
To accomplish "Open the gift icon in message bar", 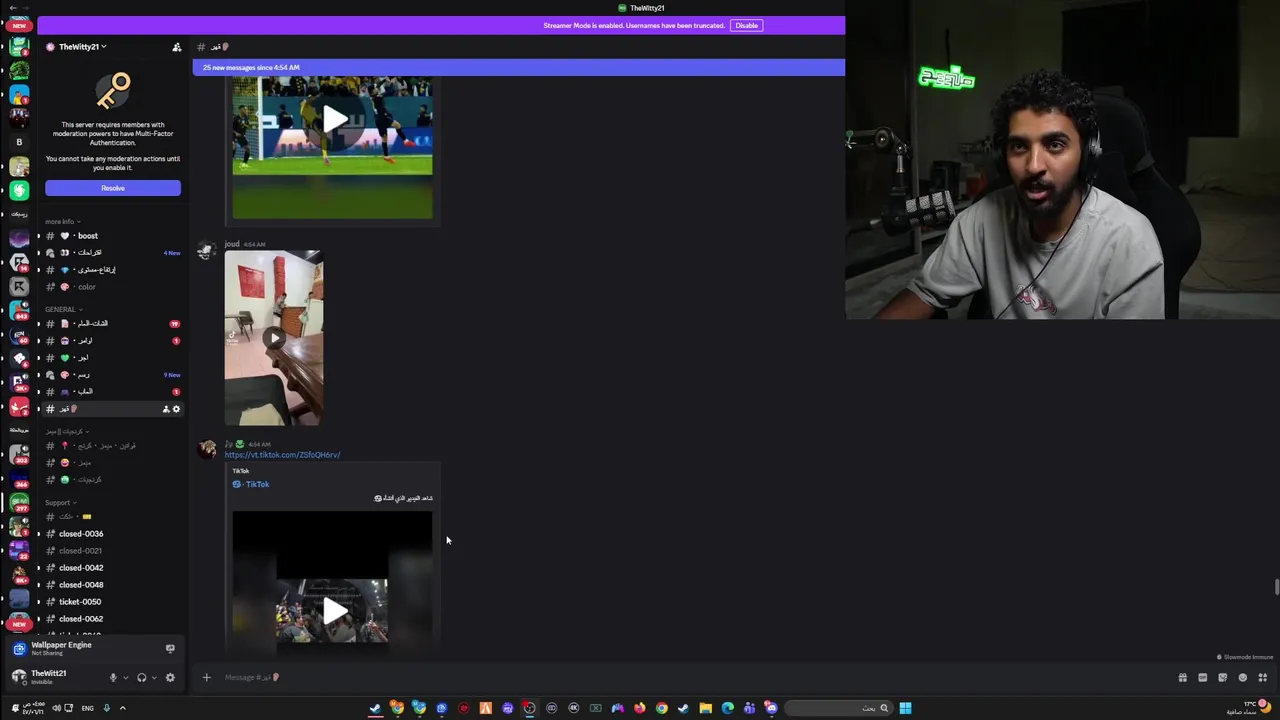I will point(1183,678).
